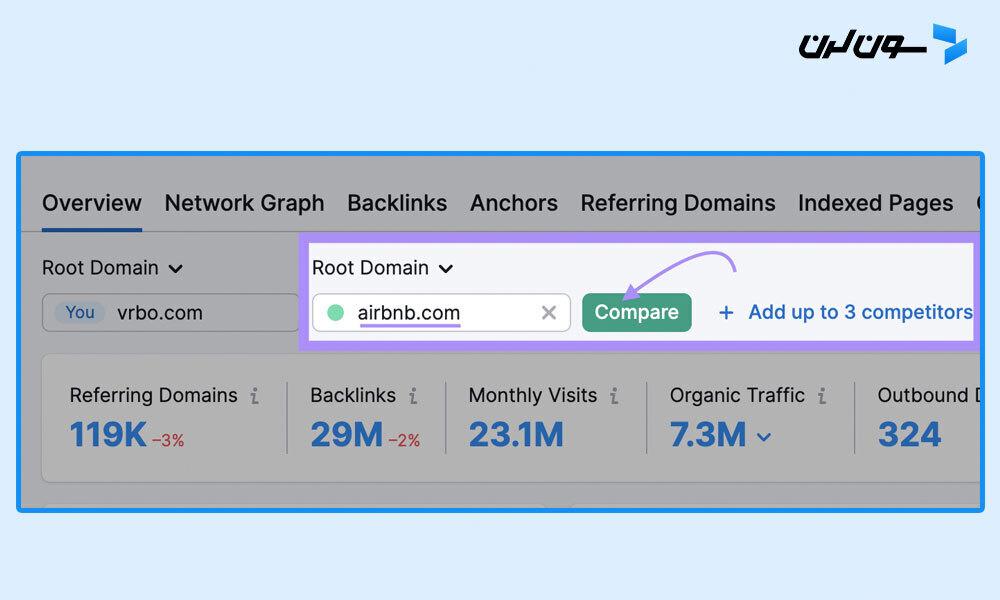This screenshot has height=600, width=1000.
Task: Click the 29M backlinks value
Action: 346,435
